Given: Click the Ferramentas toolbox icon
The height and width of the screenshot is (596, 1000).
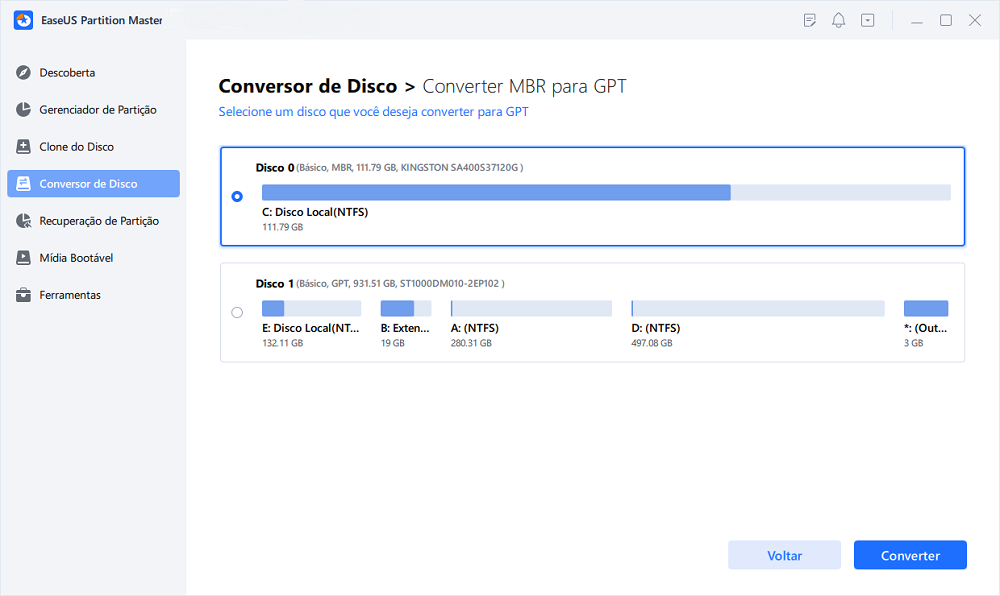Looking at the screenshot, I should [24, 295].
